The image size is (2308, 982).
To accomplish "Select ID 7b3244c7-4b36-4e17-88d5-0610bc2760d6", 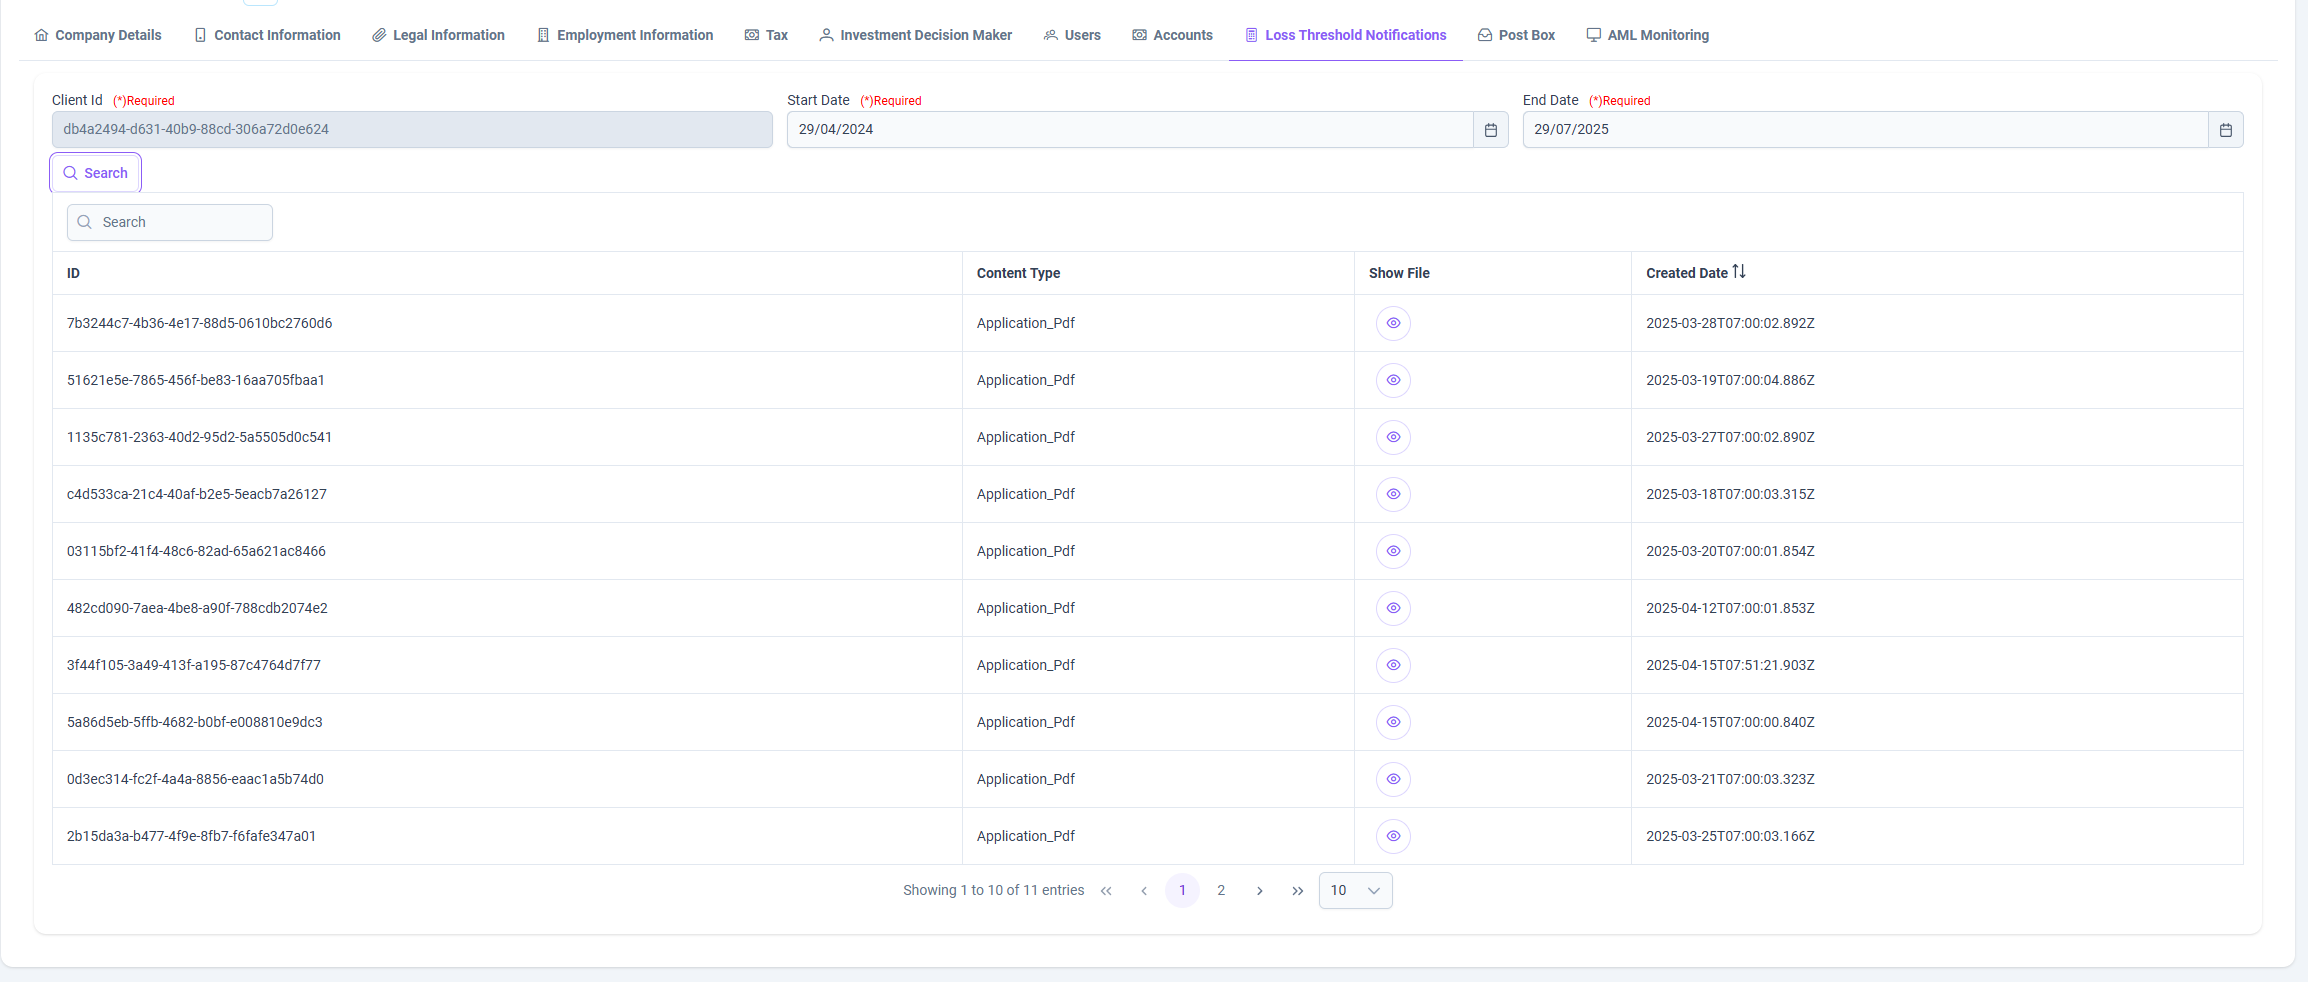I will 200,323.
